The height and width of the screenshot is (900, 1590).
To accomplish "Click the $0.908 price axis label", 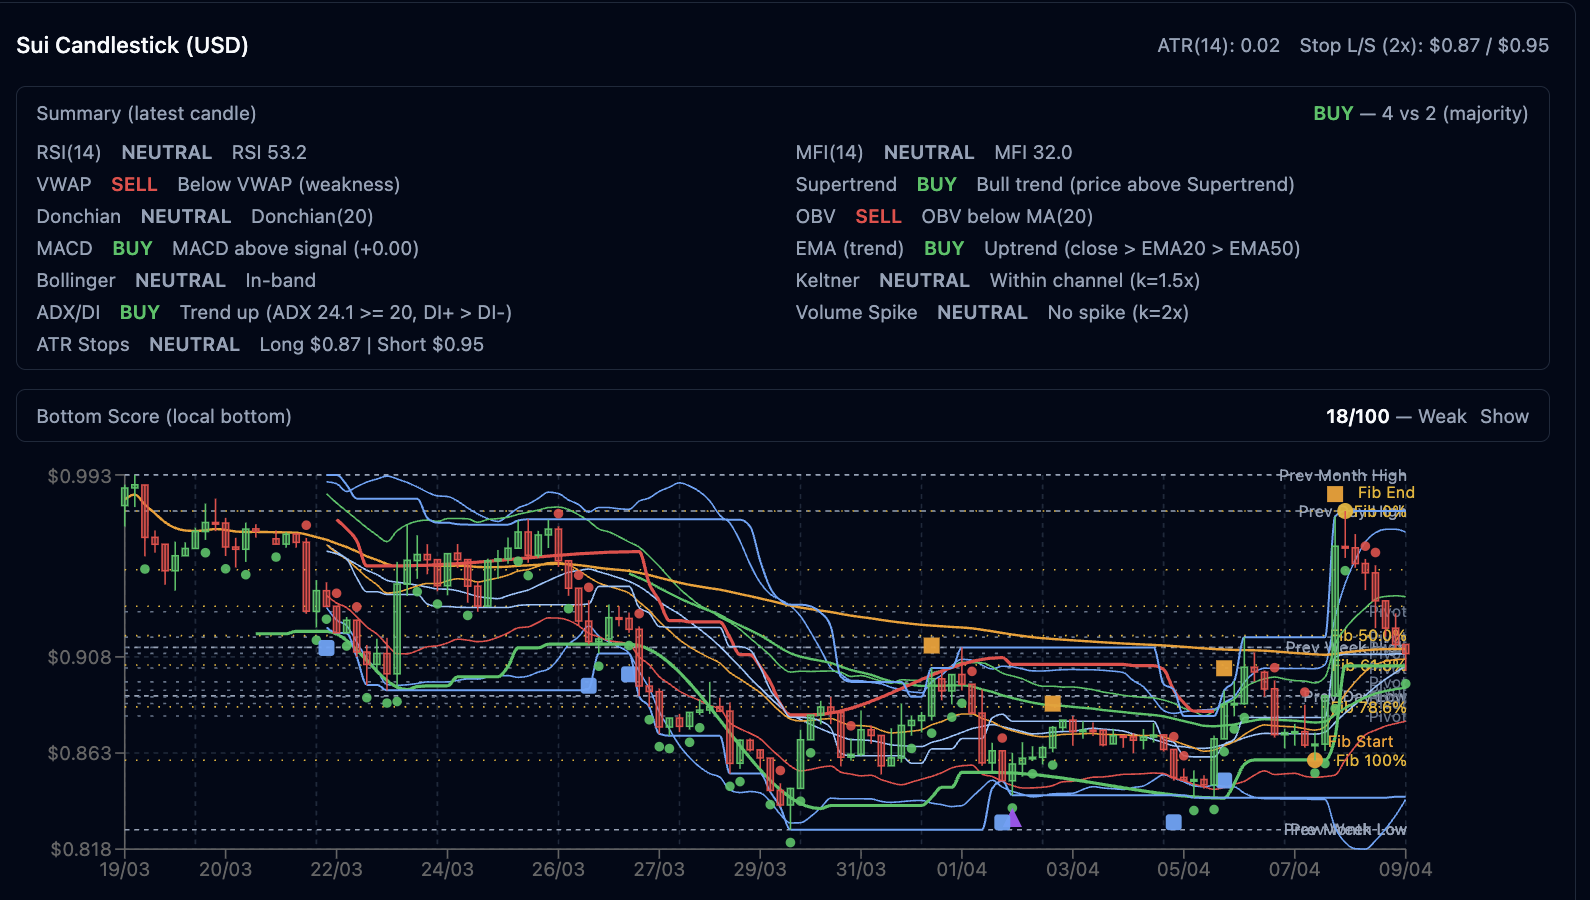I will pos(80,657).
